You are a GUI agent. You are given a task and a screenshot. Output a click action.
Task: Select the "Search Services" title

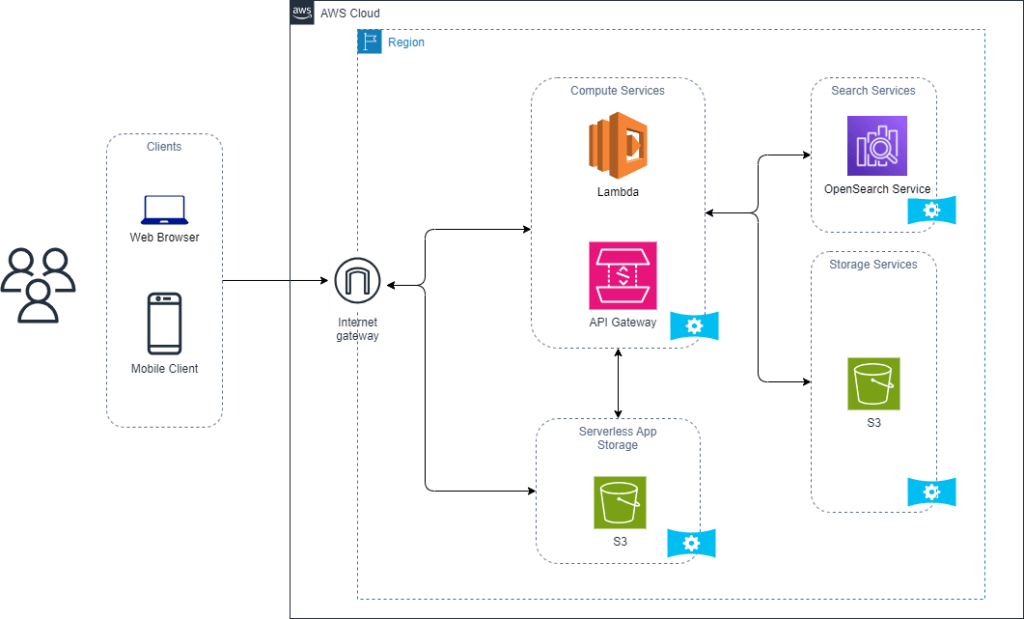(873, 91)
